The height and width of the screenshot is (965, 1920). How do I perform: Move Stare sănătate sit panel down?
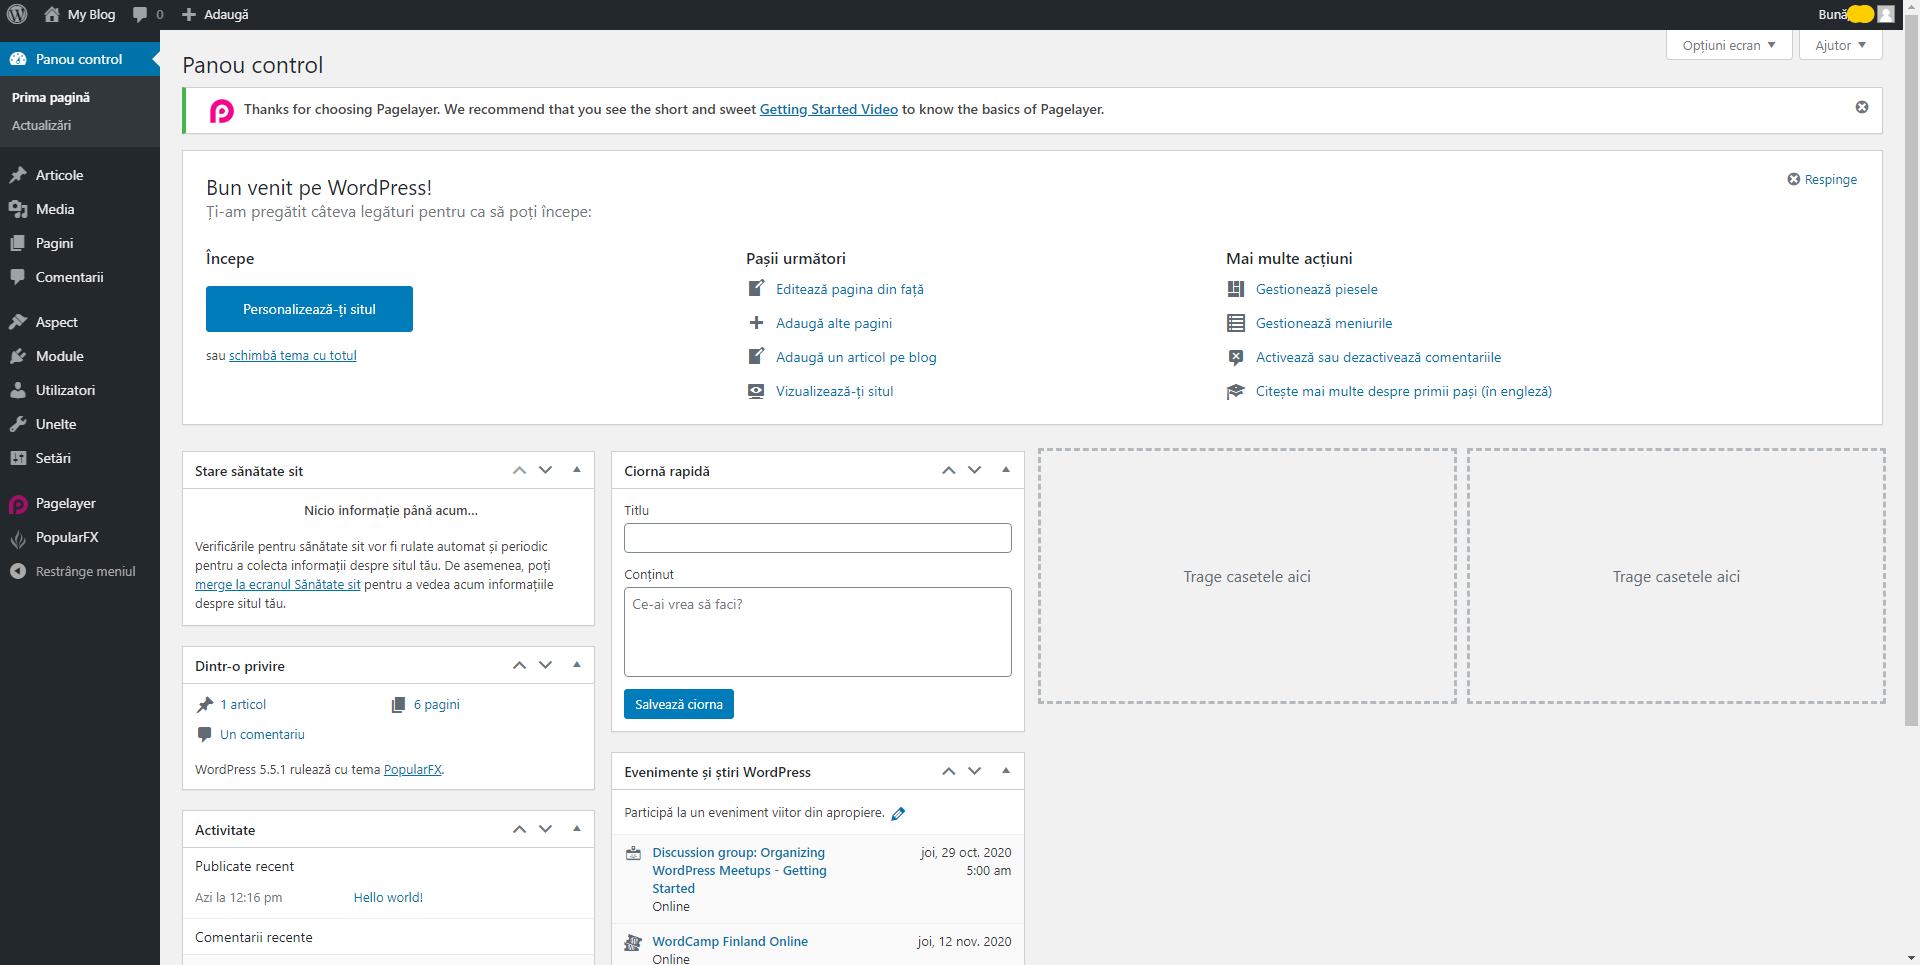(546, 470)
